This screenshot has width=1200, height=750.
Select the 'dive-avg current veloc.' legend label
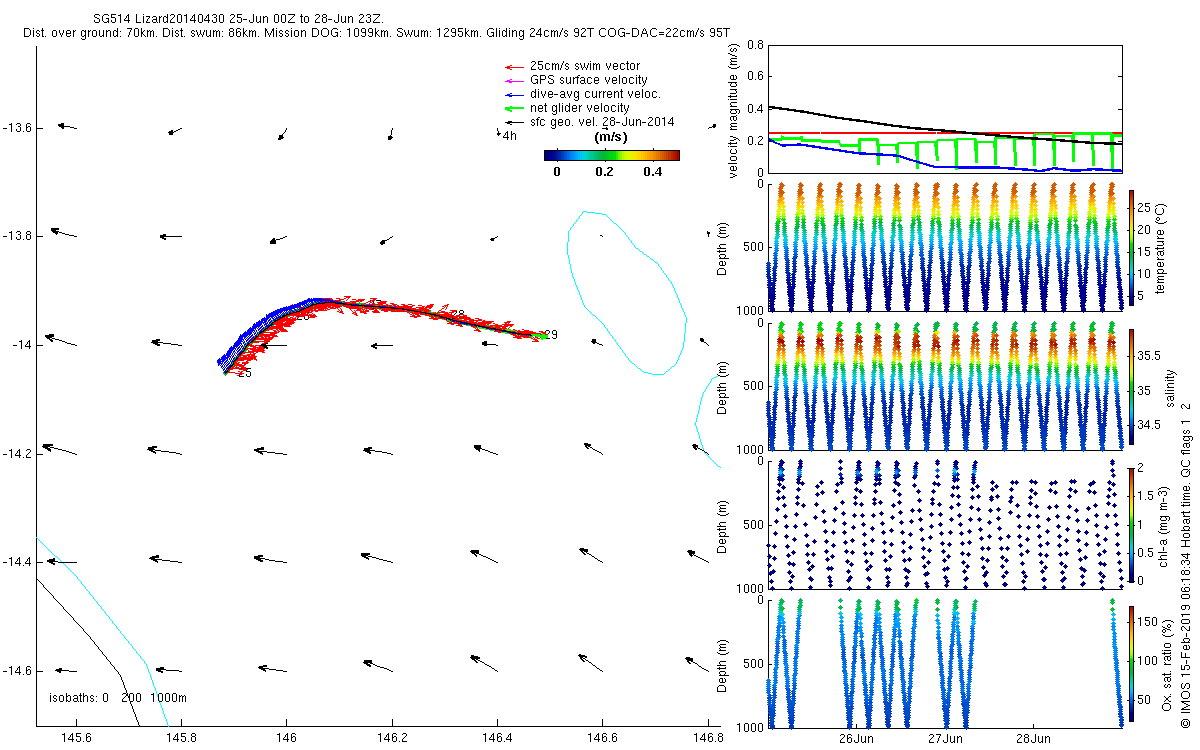tap(595, 94)
